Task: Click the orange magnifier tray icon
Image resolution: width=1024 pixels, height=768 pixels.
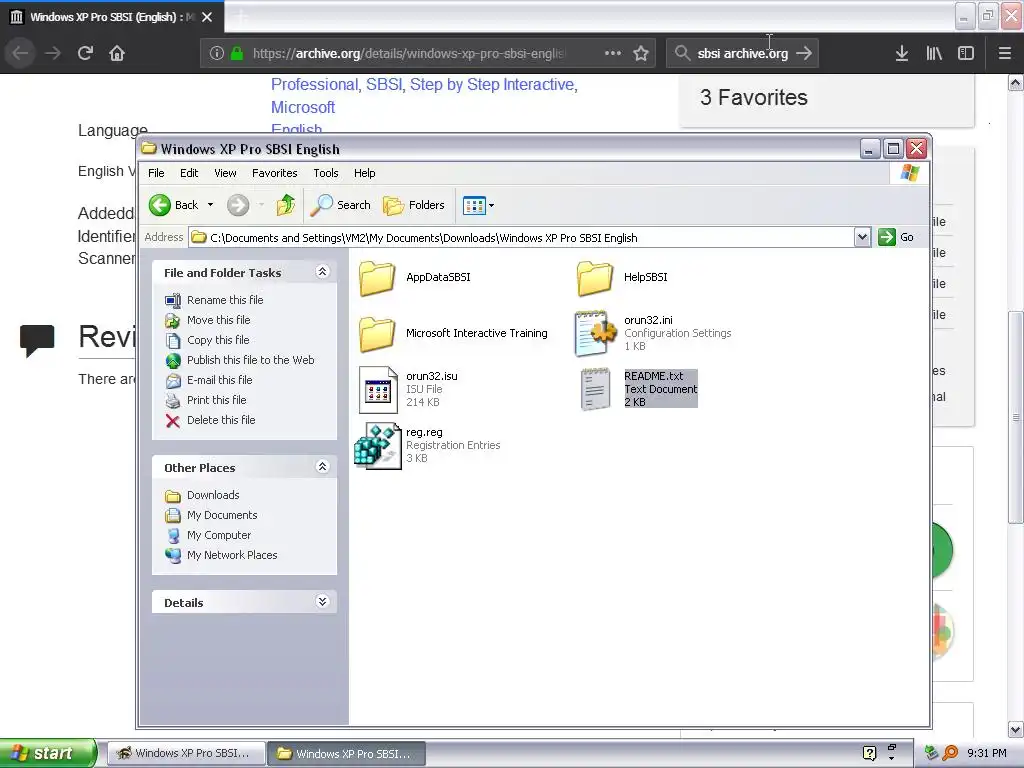Action: [950, 753]
